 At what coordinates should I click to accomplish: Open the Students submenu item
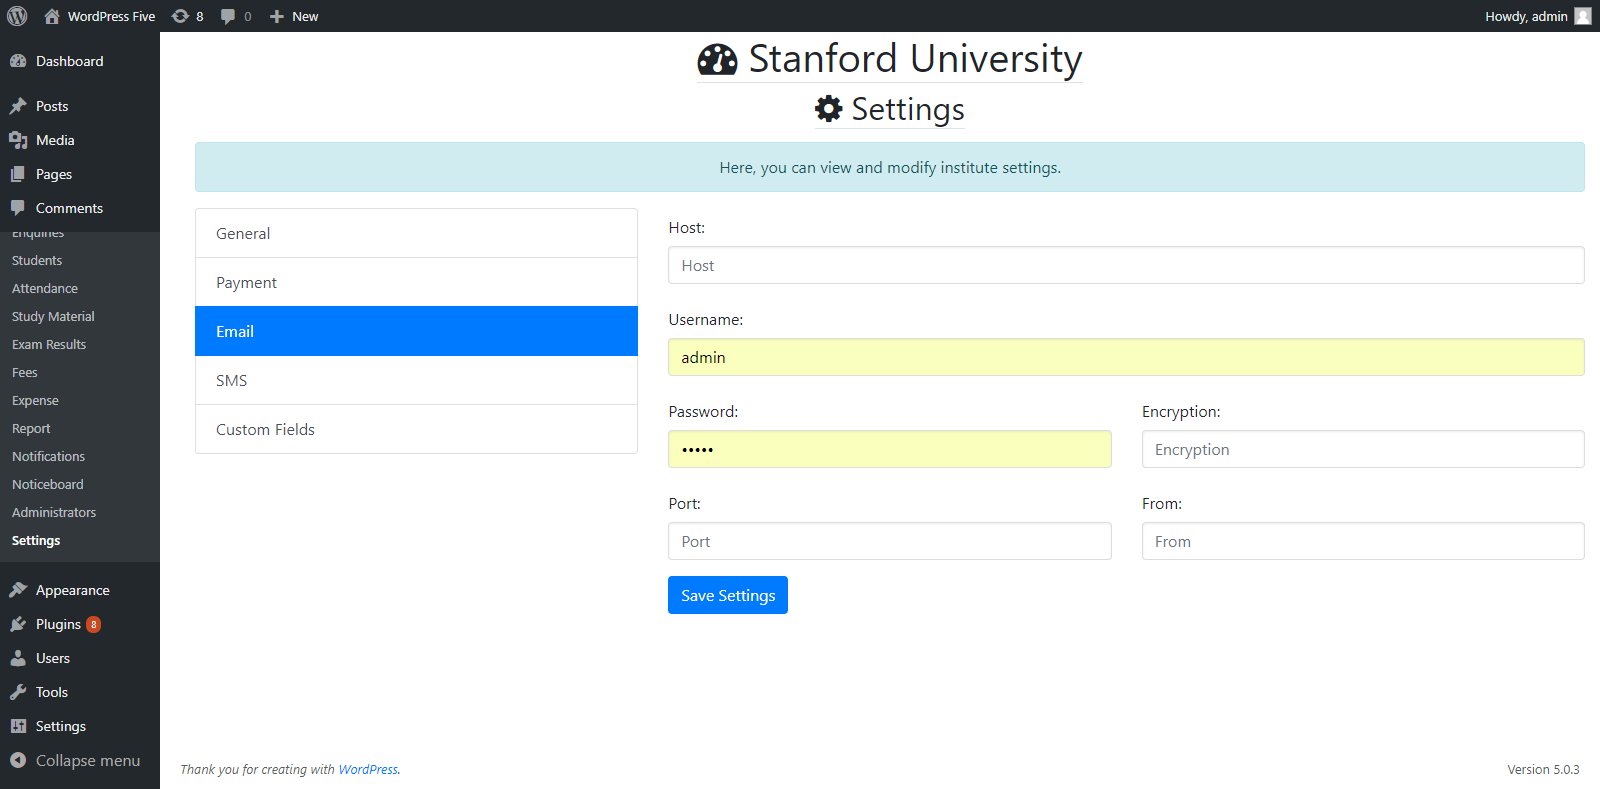point(37,260)
